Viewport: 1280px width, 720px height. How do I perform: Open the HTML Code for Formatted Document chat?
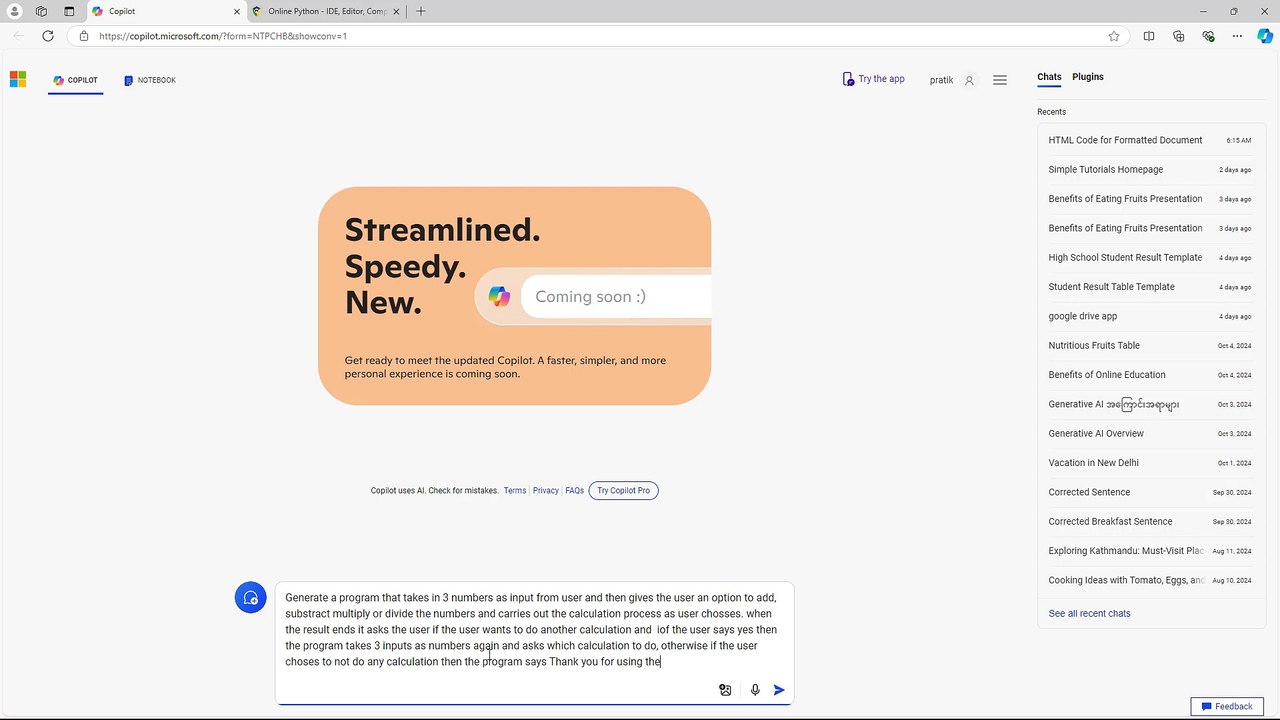[x=1149, y=140]
